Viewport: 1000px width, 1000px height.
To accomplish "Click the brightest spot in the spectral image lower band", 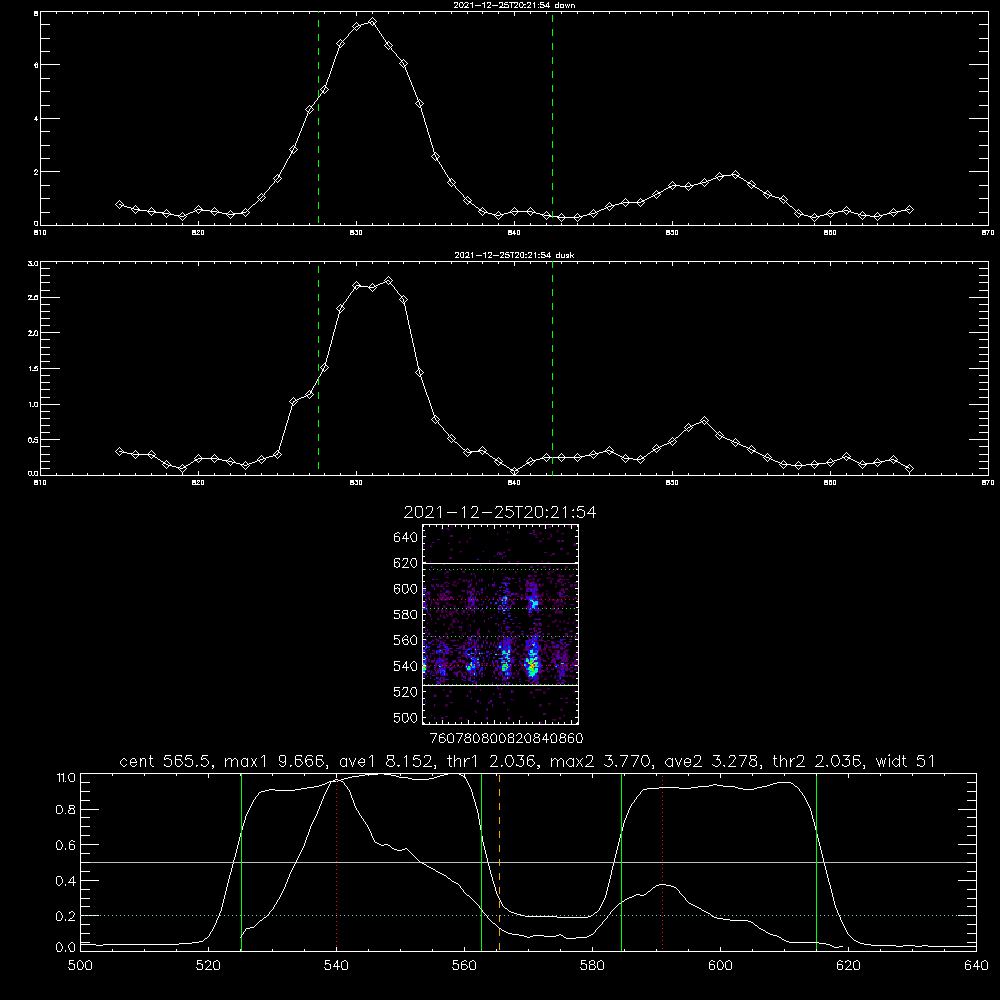I will pyautogui.click(x=533, y=666).
